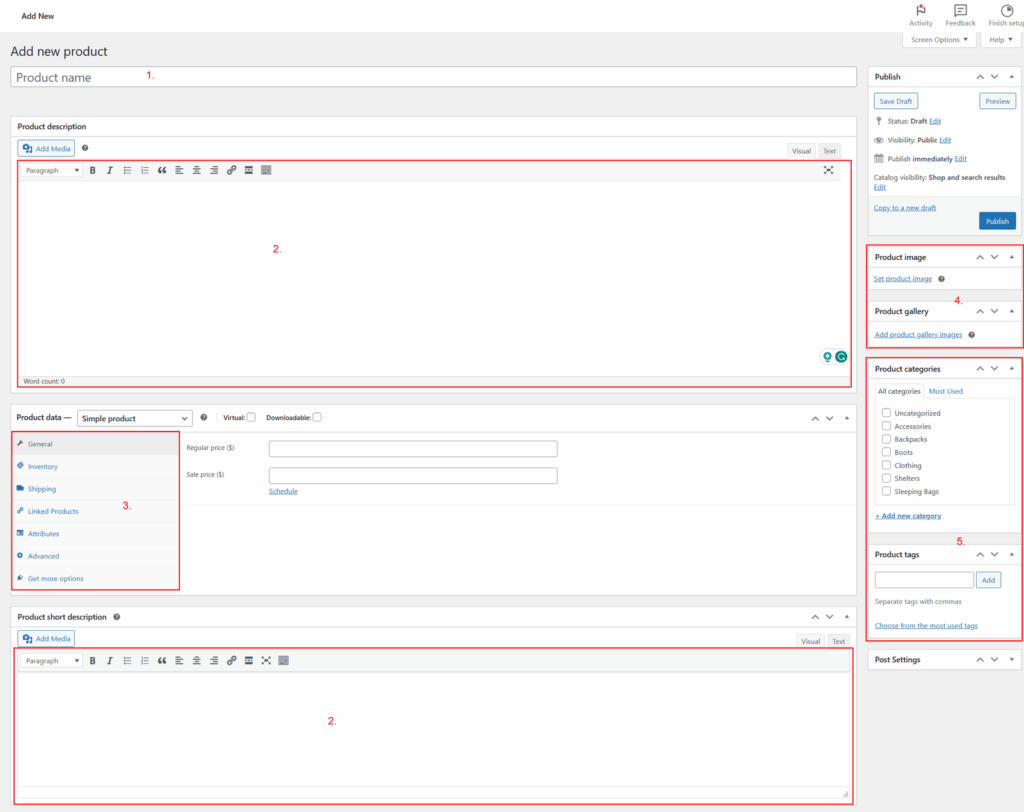Toggle bold in Product description toolbar
1024x812 pixels.
[93, 171]
